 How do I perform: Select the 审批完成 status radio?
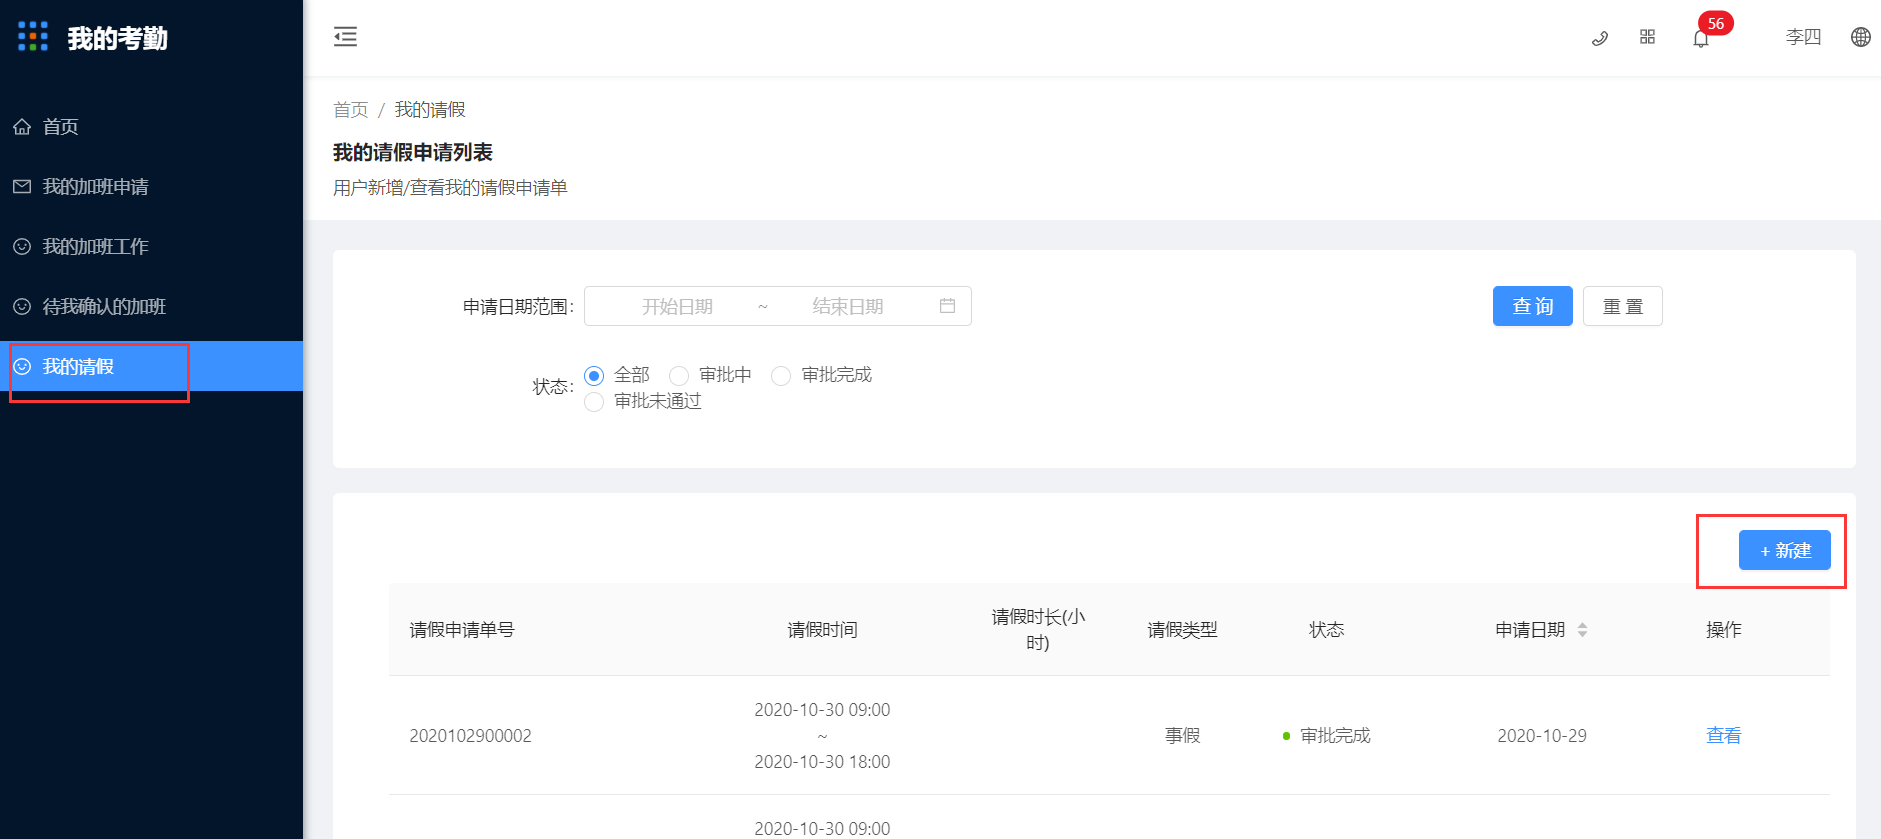point(781,376)
